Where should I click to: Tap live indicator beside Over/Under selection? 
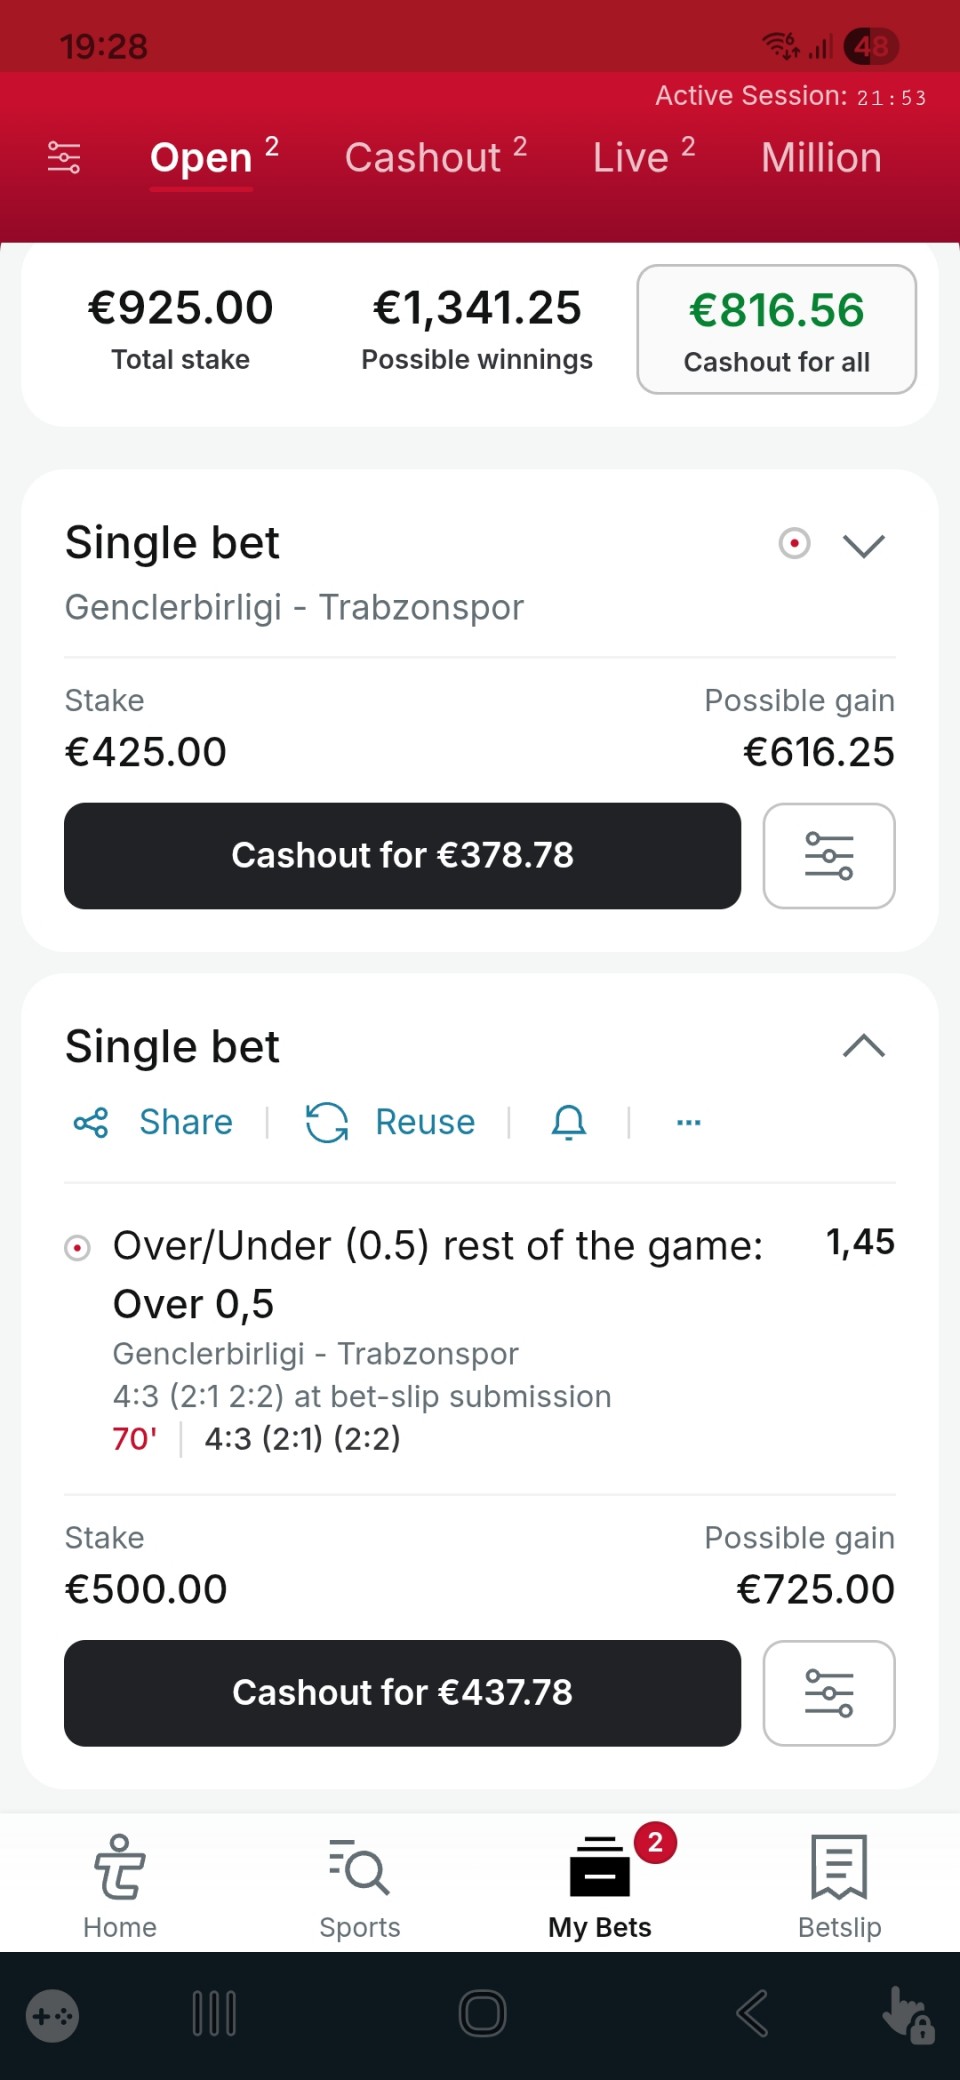[x=77, y=1248]
